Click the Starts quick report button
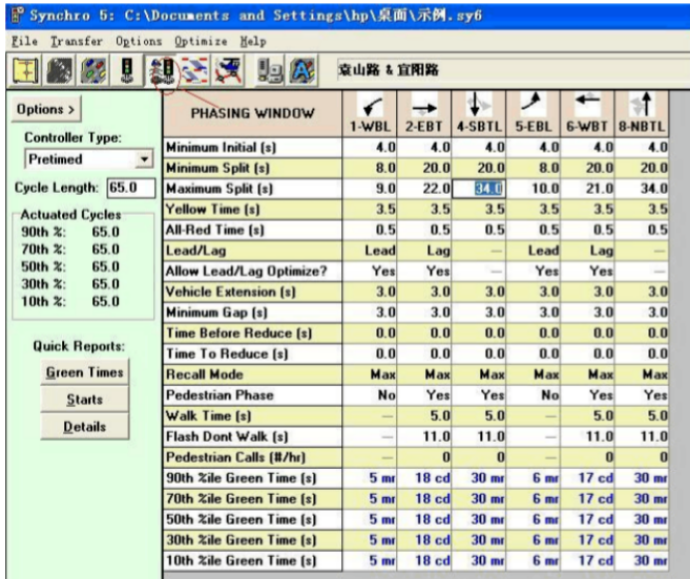This screenshot has height=583, width=694. 85,399
